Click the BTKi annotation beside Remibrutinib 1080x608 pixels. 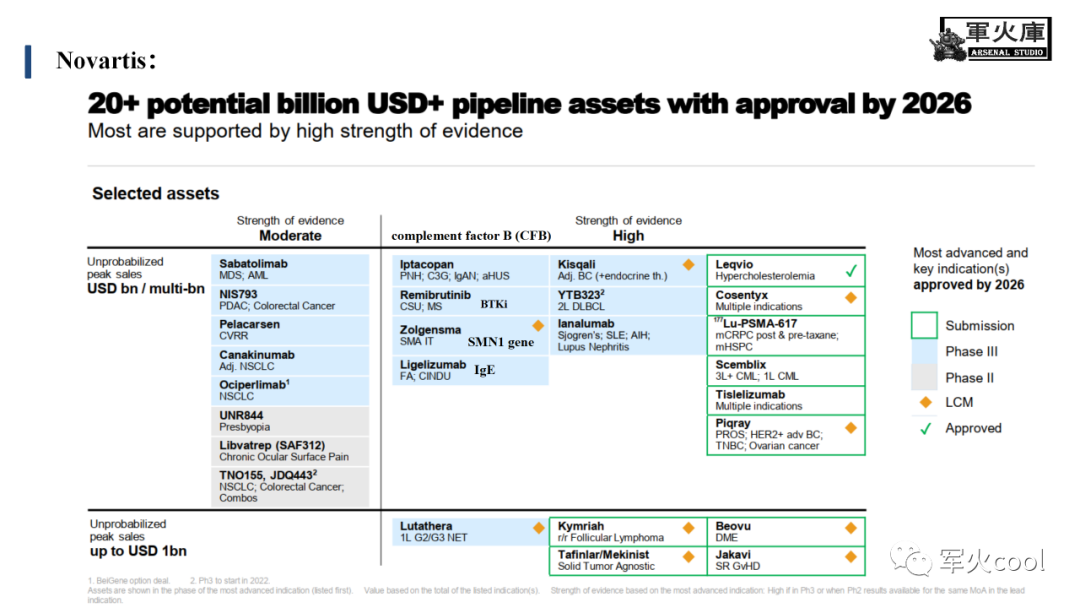point(494,304)
